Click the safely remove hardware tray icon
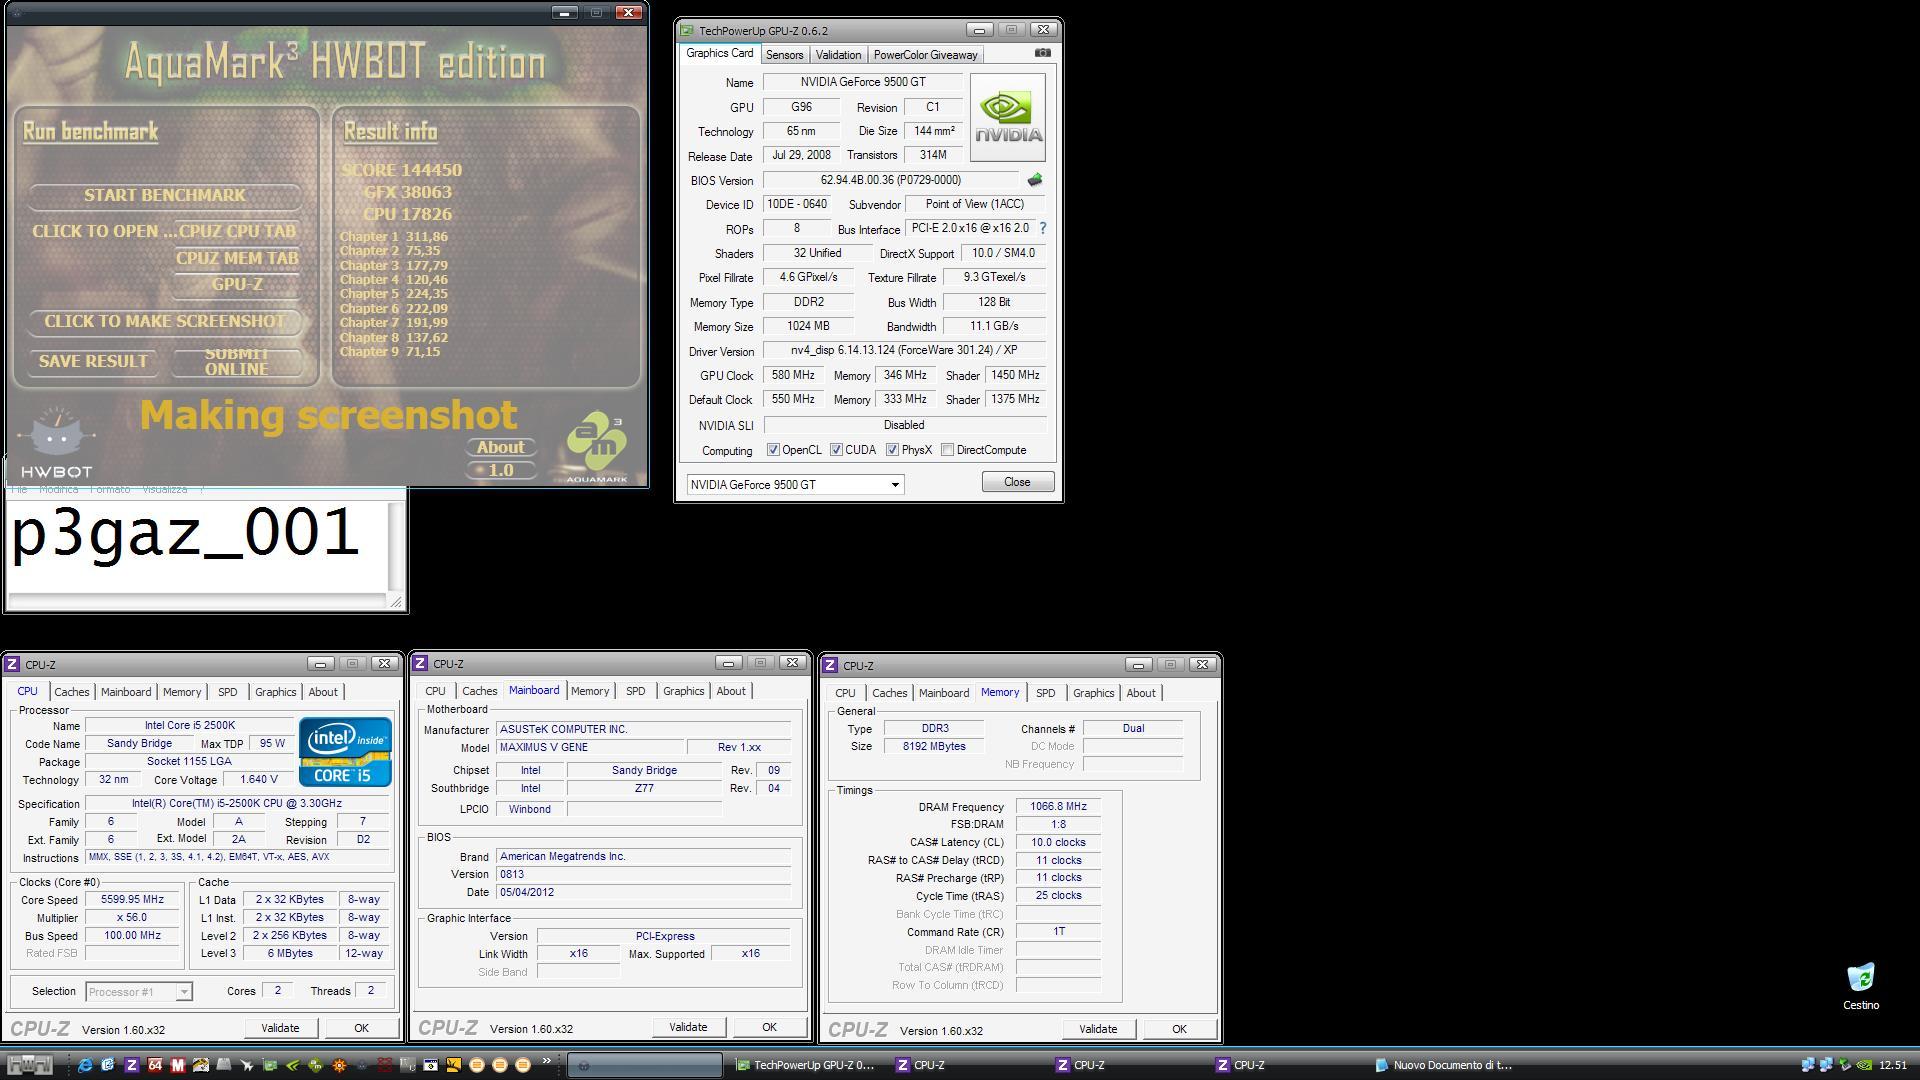This screenshot has width=1920, height=1080. [1845, 1065]
